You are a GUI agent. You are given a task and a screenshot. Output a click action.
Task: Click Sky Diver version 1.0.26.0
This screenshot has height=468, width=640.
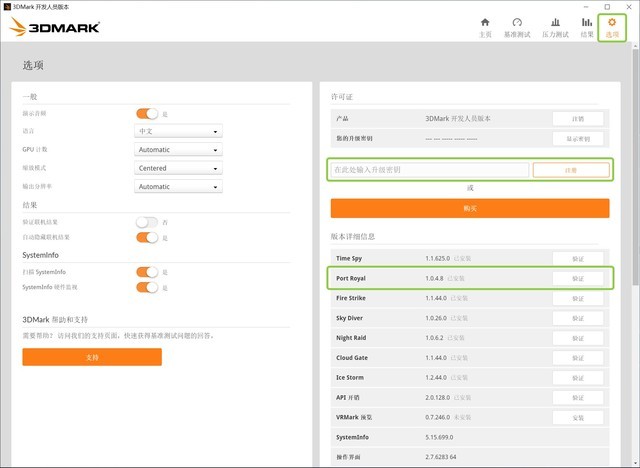436,318
